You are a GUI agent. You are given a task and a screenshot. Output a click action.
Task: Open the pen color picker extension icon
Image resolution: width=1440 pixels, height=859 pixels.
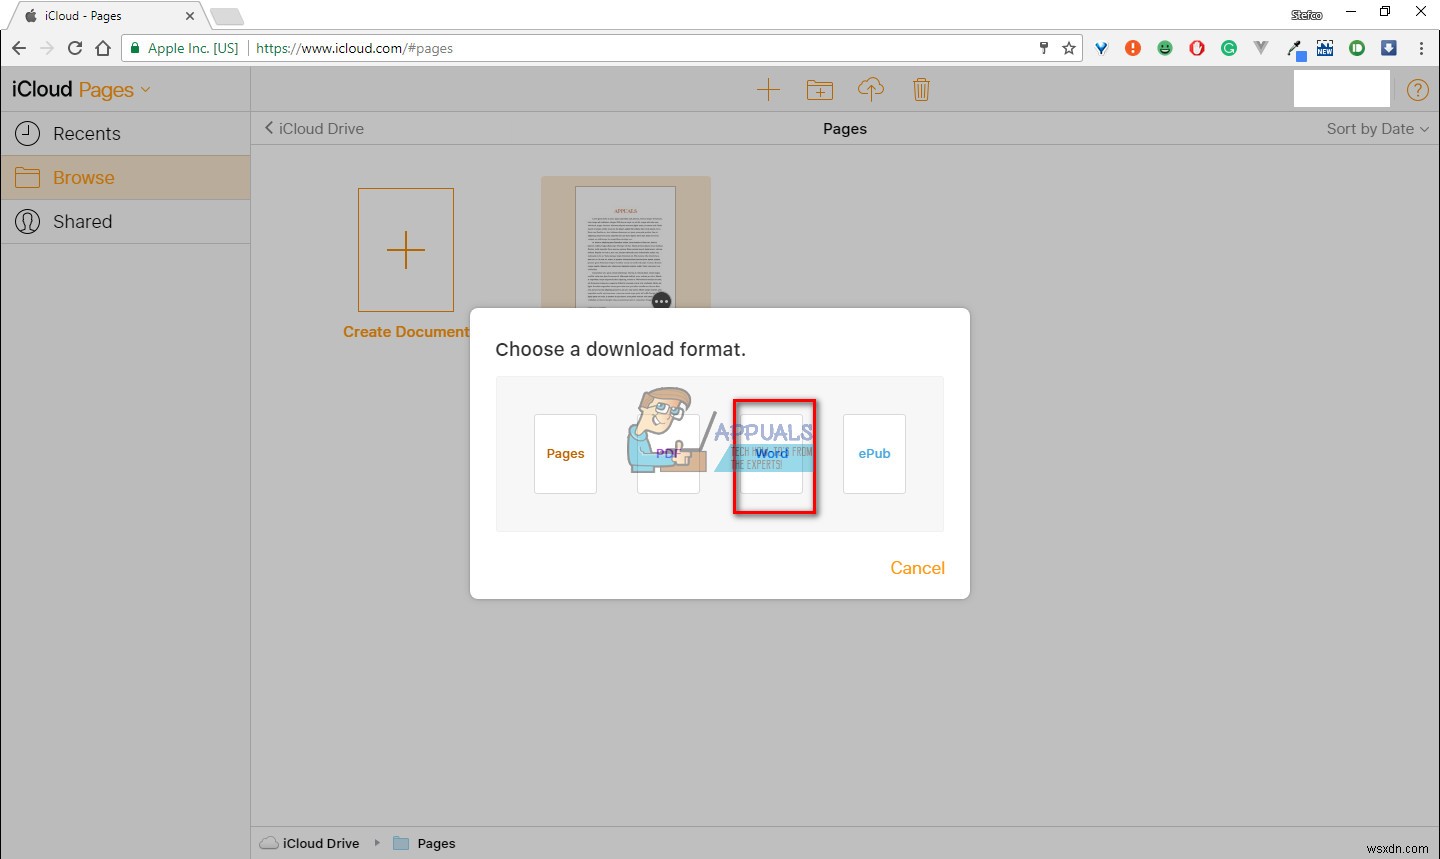(1295, 49)
